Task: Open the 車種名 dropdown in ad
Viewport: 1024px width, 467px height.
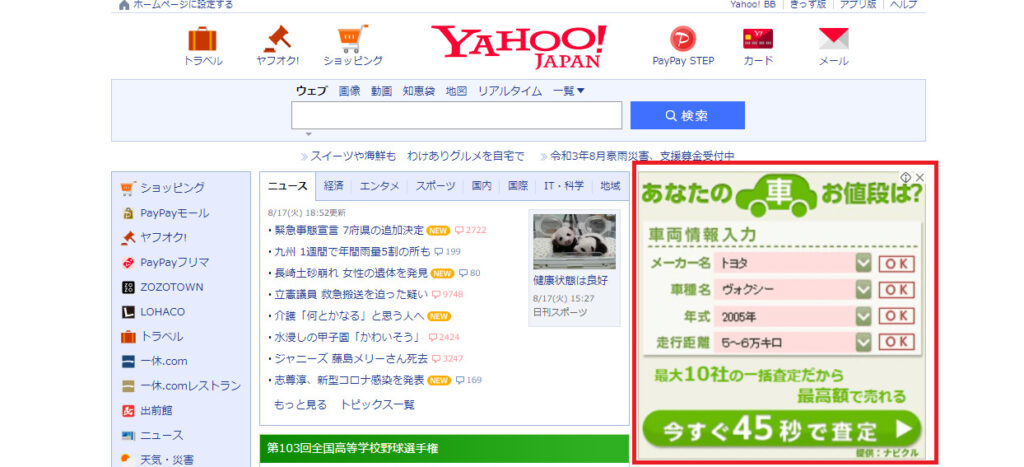Action: coord(863,289)
